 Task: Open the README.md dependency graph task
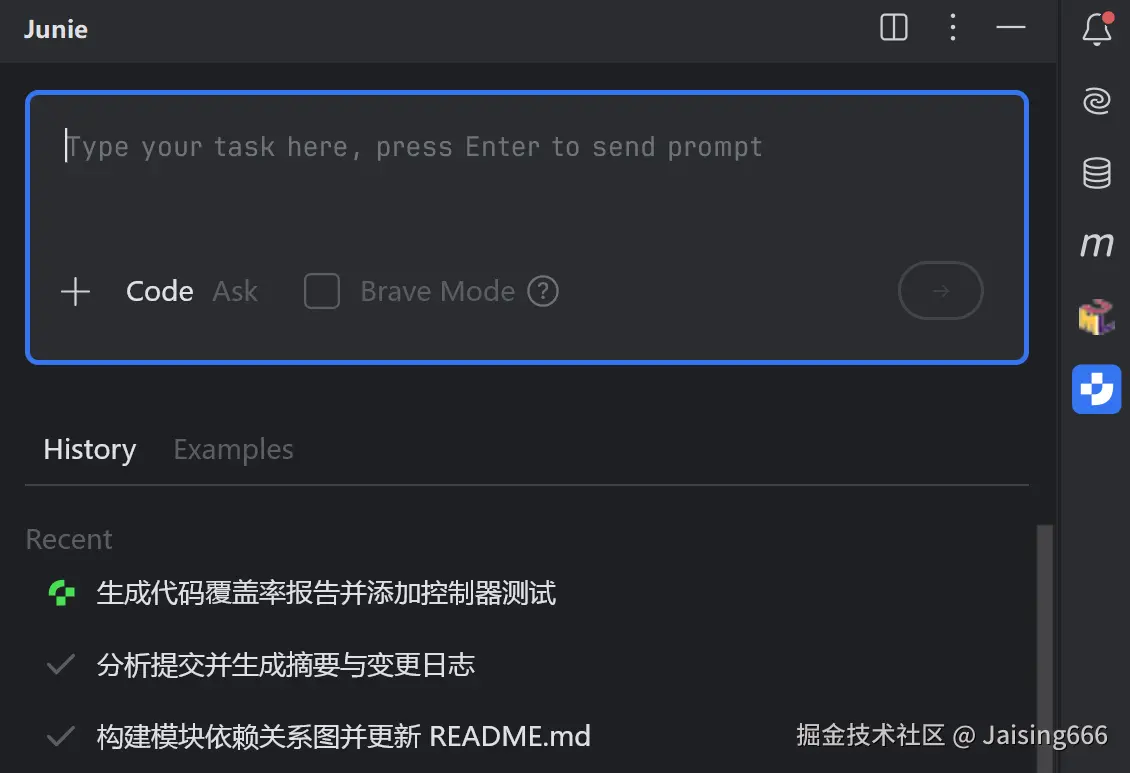click(x=343, y=736)
